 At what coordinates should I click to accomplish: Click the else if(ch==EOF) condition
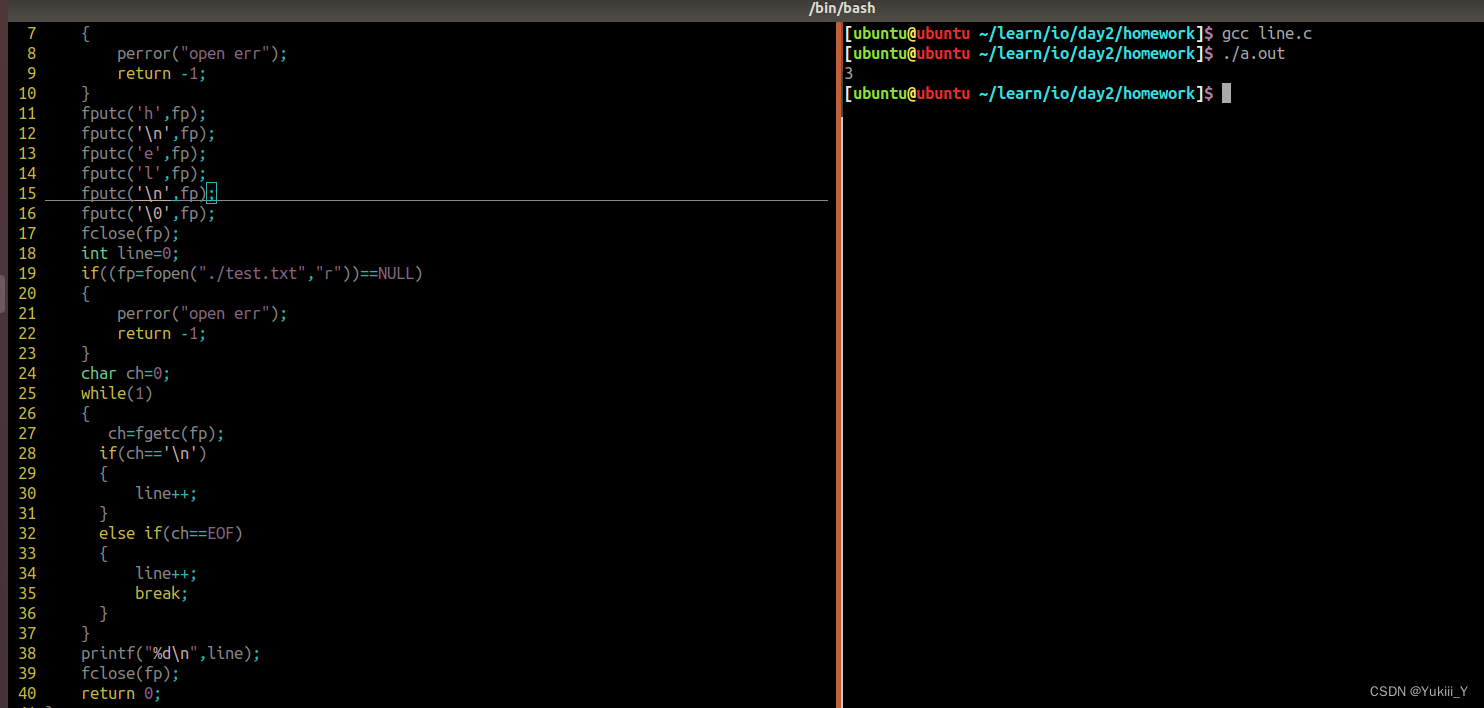click(171, 533)
